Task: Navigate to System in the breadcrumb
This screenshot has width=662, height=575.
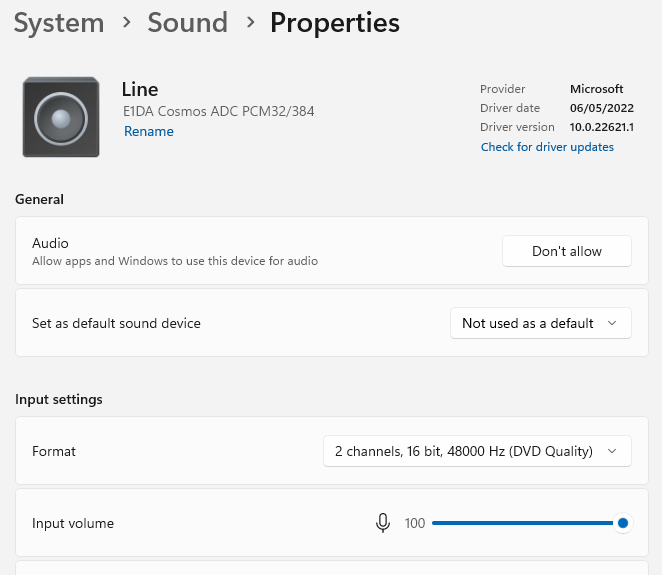Action: coord(59,23)
